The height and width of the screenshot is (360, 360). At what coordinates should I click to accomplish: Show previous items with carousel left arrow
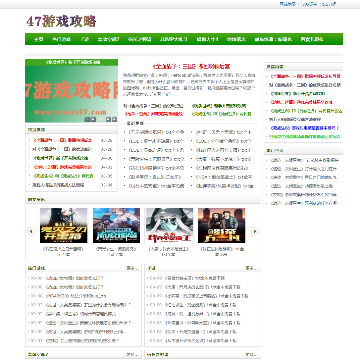click(31, 231)
